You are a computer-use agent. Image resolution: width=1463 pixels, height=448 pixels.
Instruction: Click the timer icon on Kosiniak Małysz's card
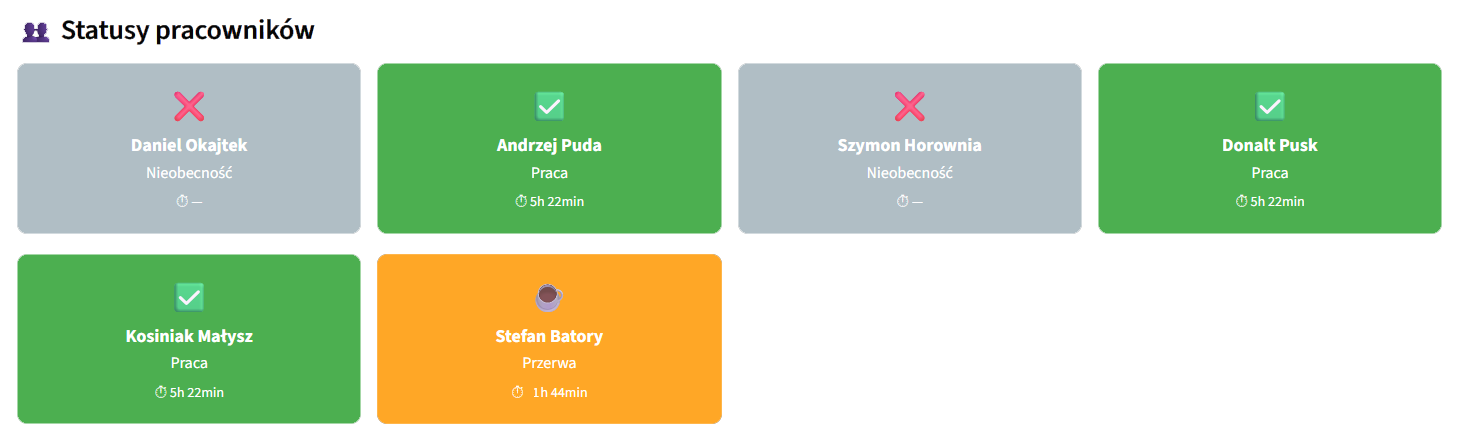pos(161,393)
